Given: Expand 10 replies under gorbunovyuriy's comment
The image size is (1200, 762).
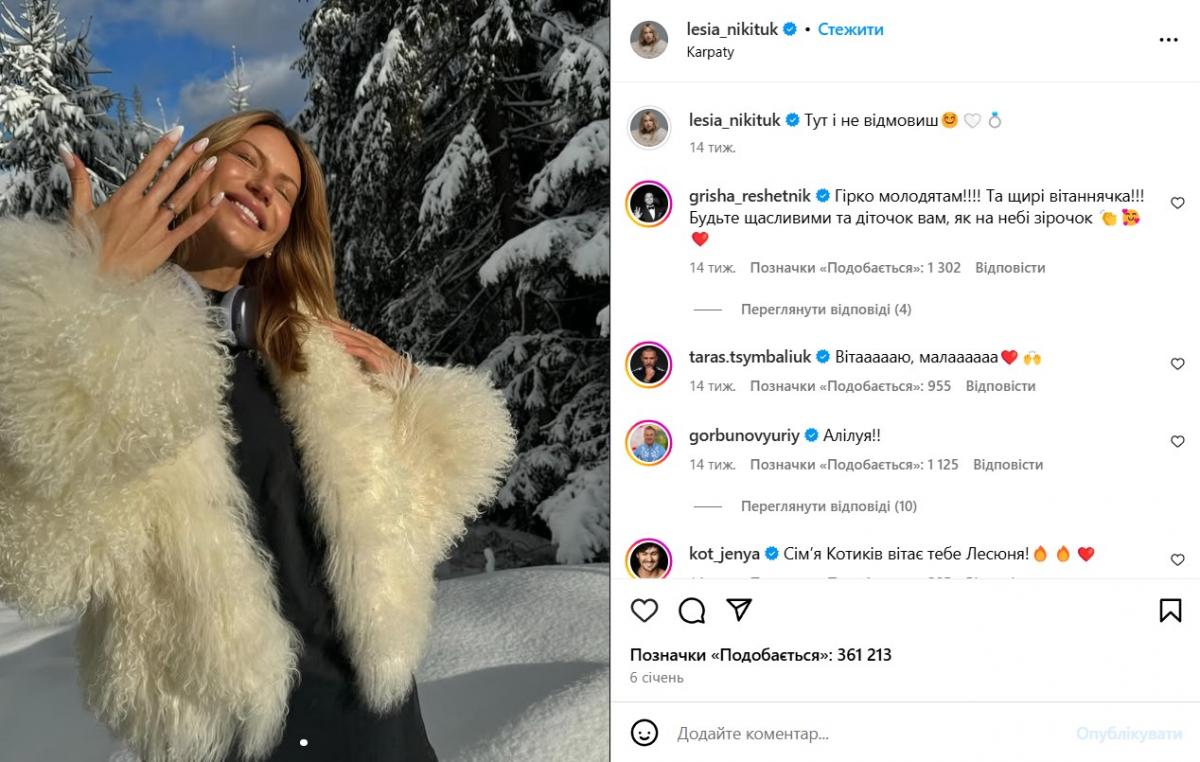Looking at the screenshot, I should coord(828,507).
